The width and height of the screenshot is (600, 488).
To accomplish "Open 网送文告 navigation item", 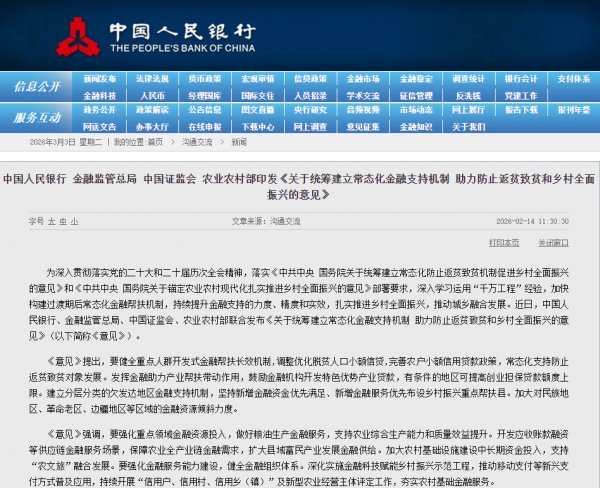I will pos(99,127).
